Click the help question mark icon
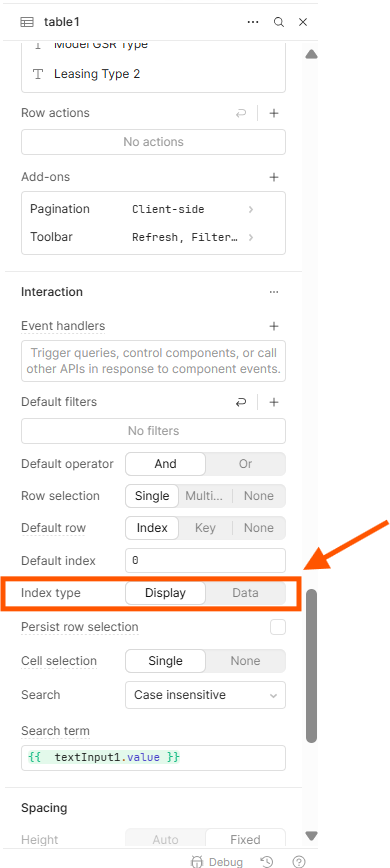The image size is (390, 868). click(x=299, y=861)
